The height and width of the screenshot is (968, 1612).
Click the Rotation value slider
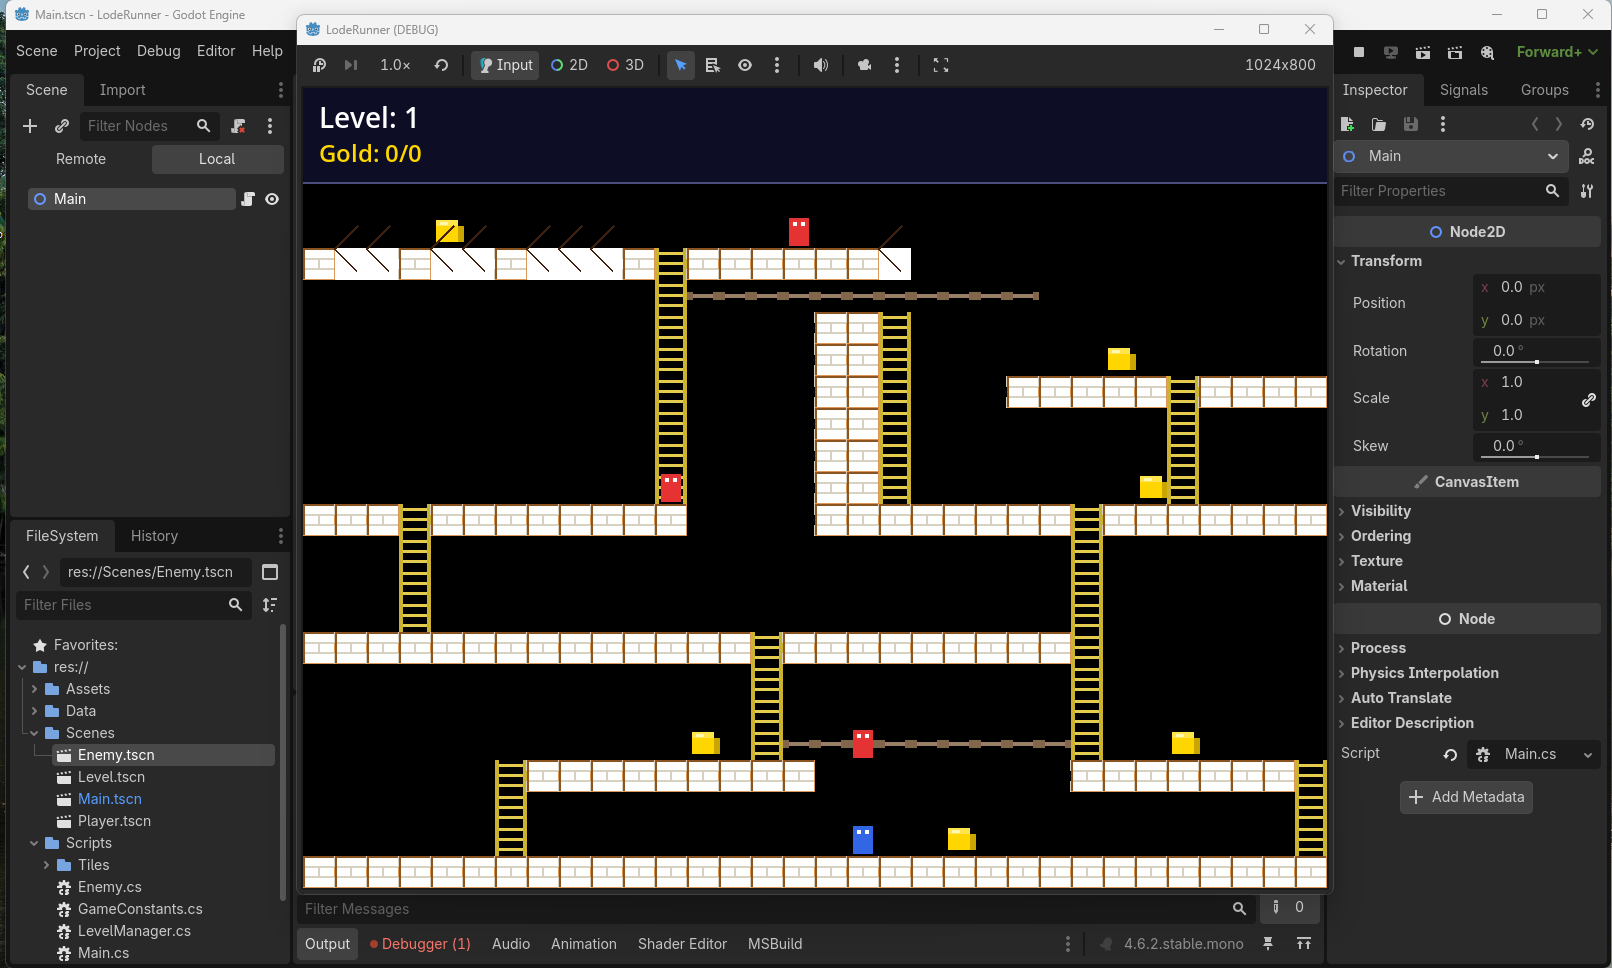[1537, 361]
